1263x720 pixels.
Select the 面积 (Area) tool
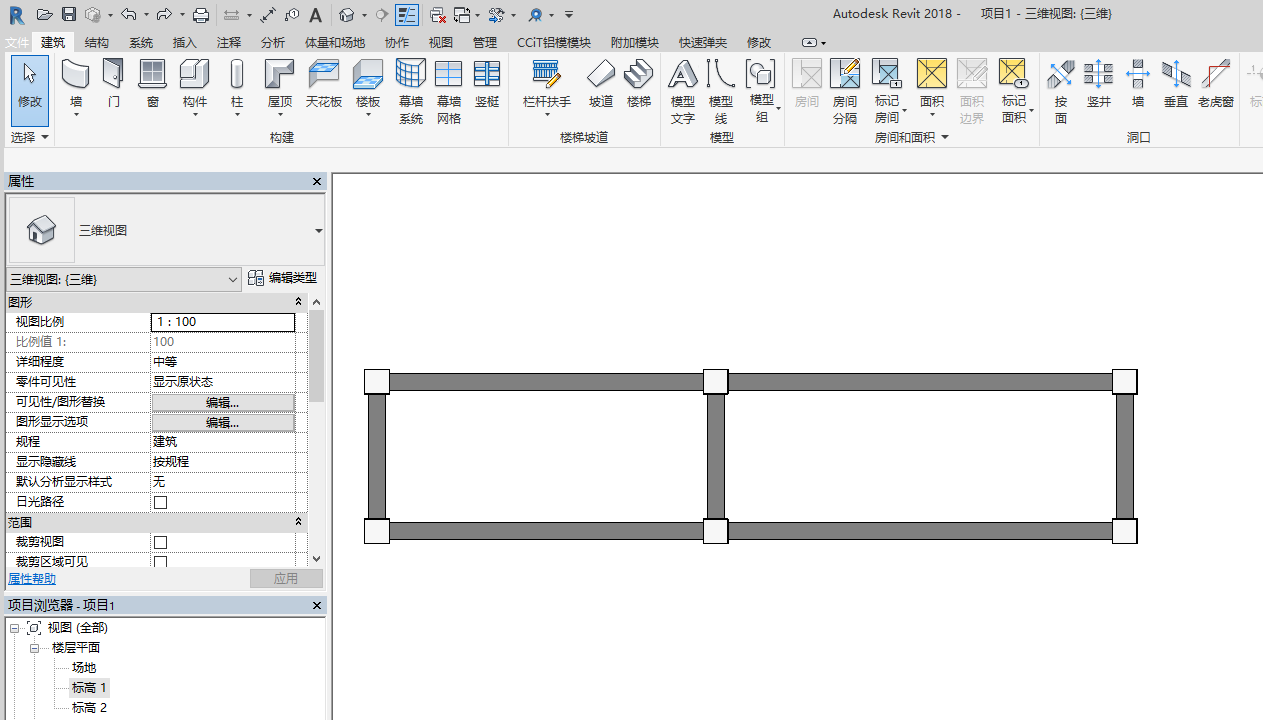(x=932, y=87)
